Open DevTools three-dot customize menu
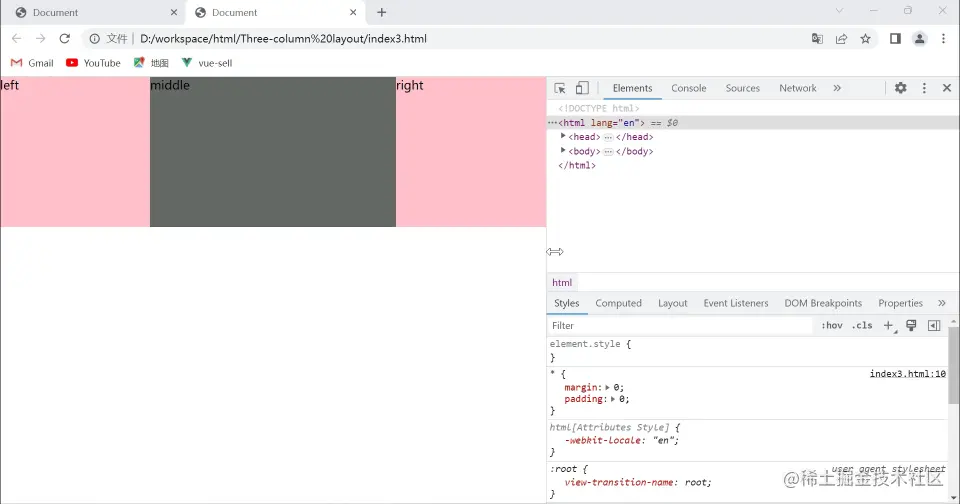The height and width of the screenshot is (504, 960). click(x=924, y=88)
